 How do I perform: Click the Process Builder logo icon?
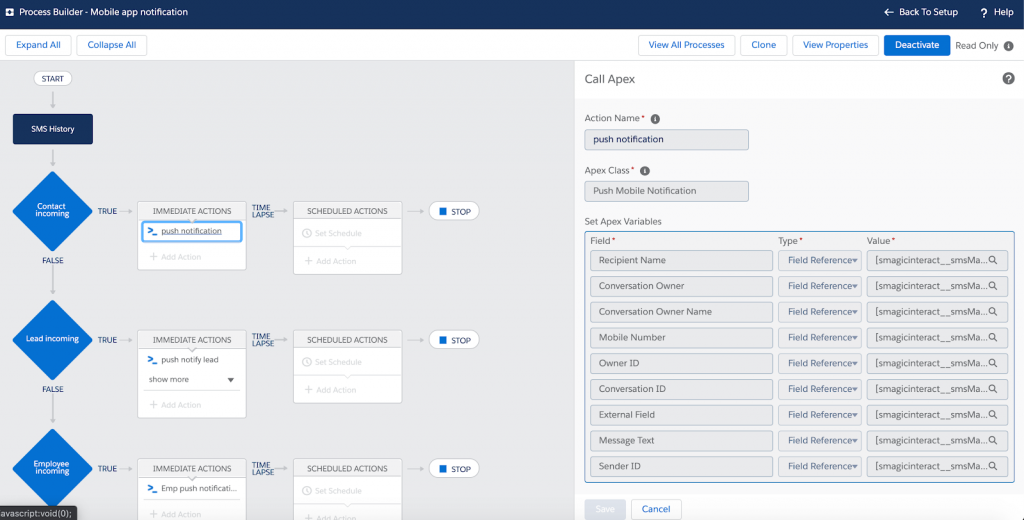click(9, 12)
